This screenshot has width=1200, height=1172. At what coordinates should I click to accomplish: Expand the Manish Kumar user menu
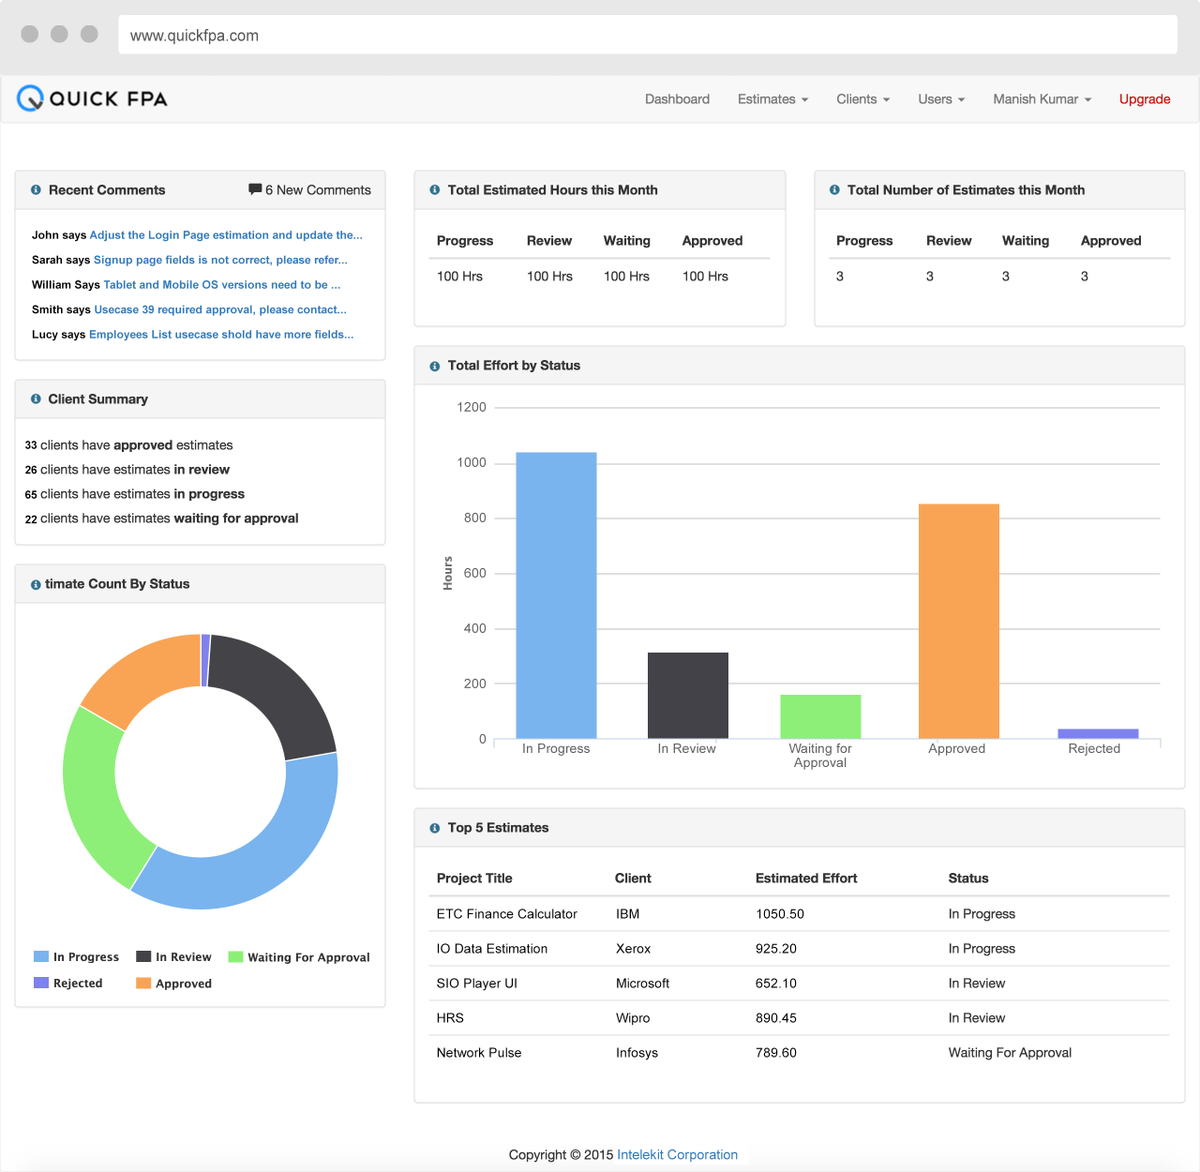(1041, 99)
